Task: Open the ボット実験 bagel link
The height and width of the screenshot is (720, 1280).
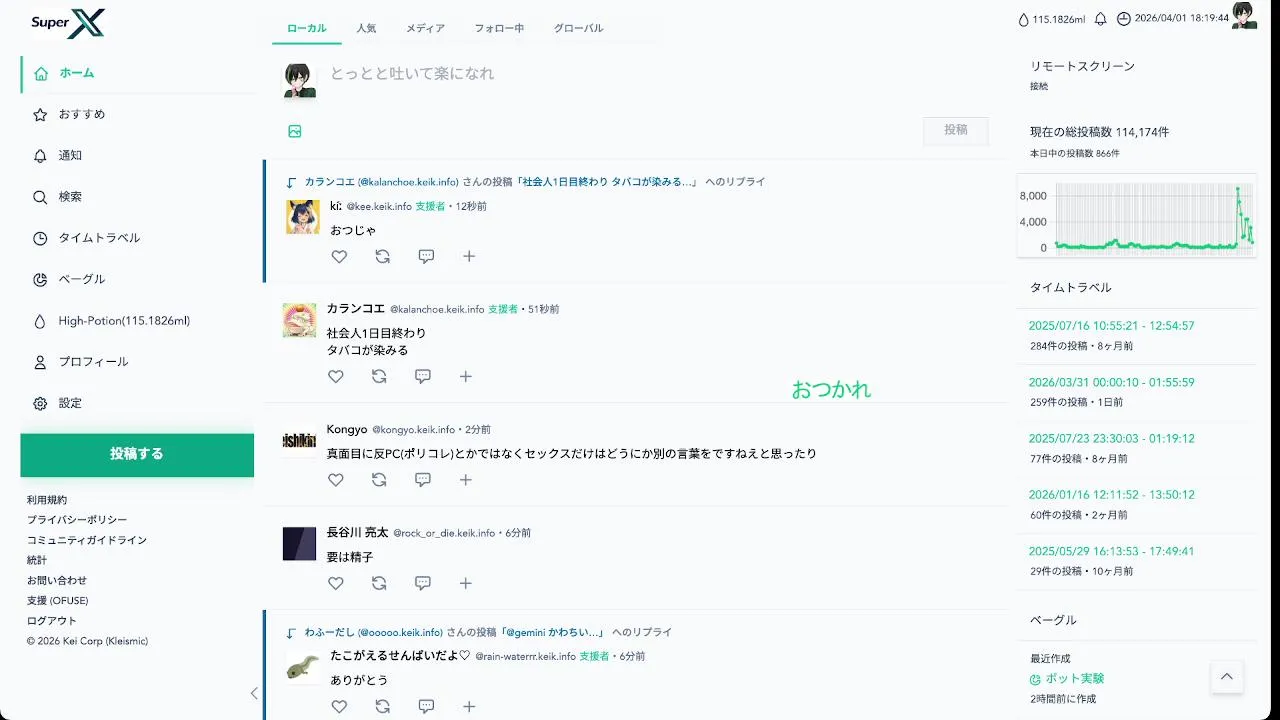Action: pyautogui.click(x=1075, y=678)
